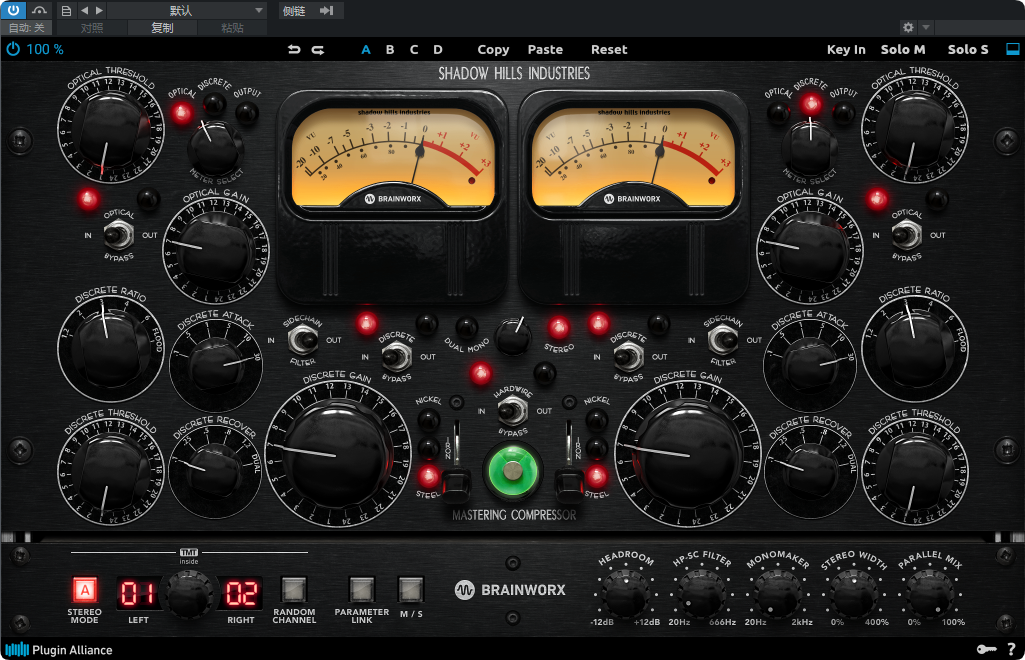The image size is (1025, 660).
Task: Toggle the Parameter Link button
Action: tap(361, 589)
